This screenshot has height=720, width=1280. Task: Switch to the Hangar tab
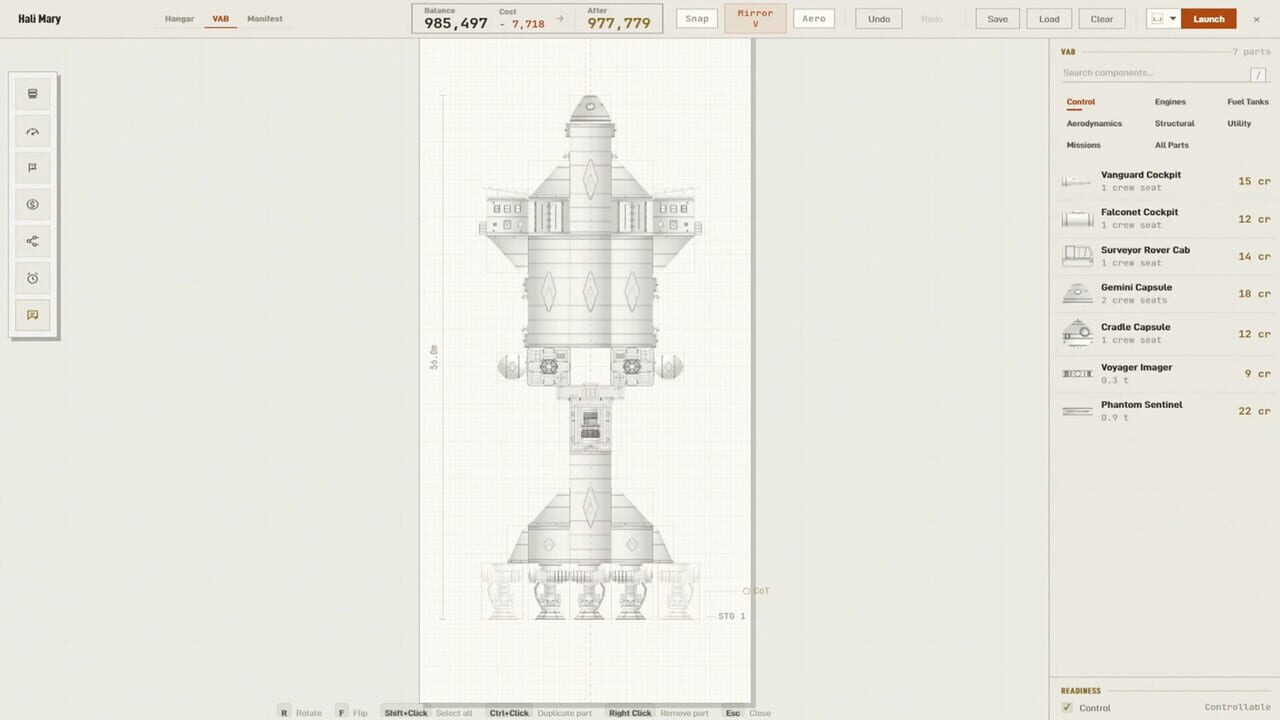pos(180,19)
